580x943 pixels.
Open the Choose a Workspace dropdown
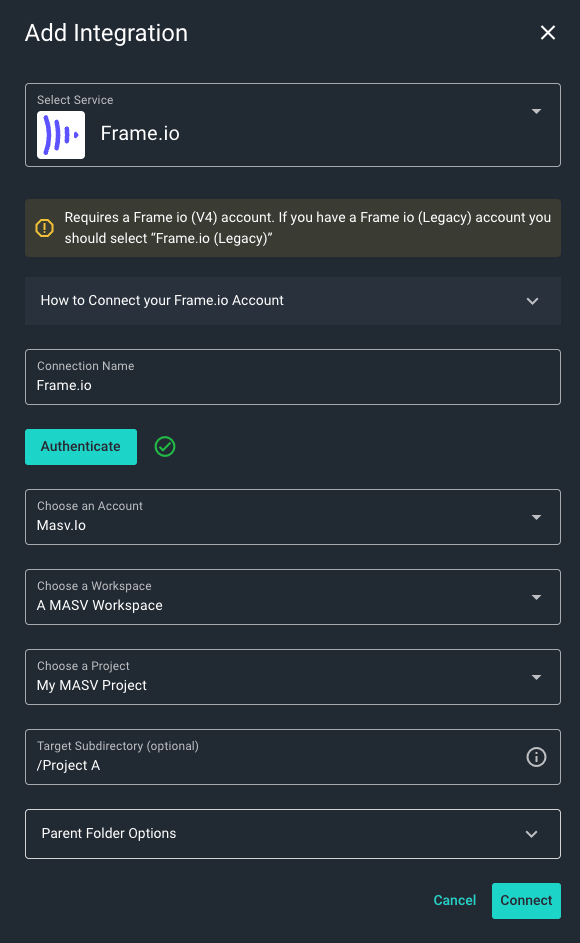290,597
